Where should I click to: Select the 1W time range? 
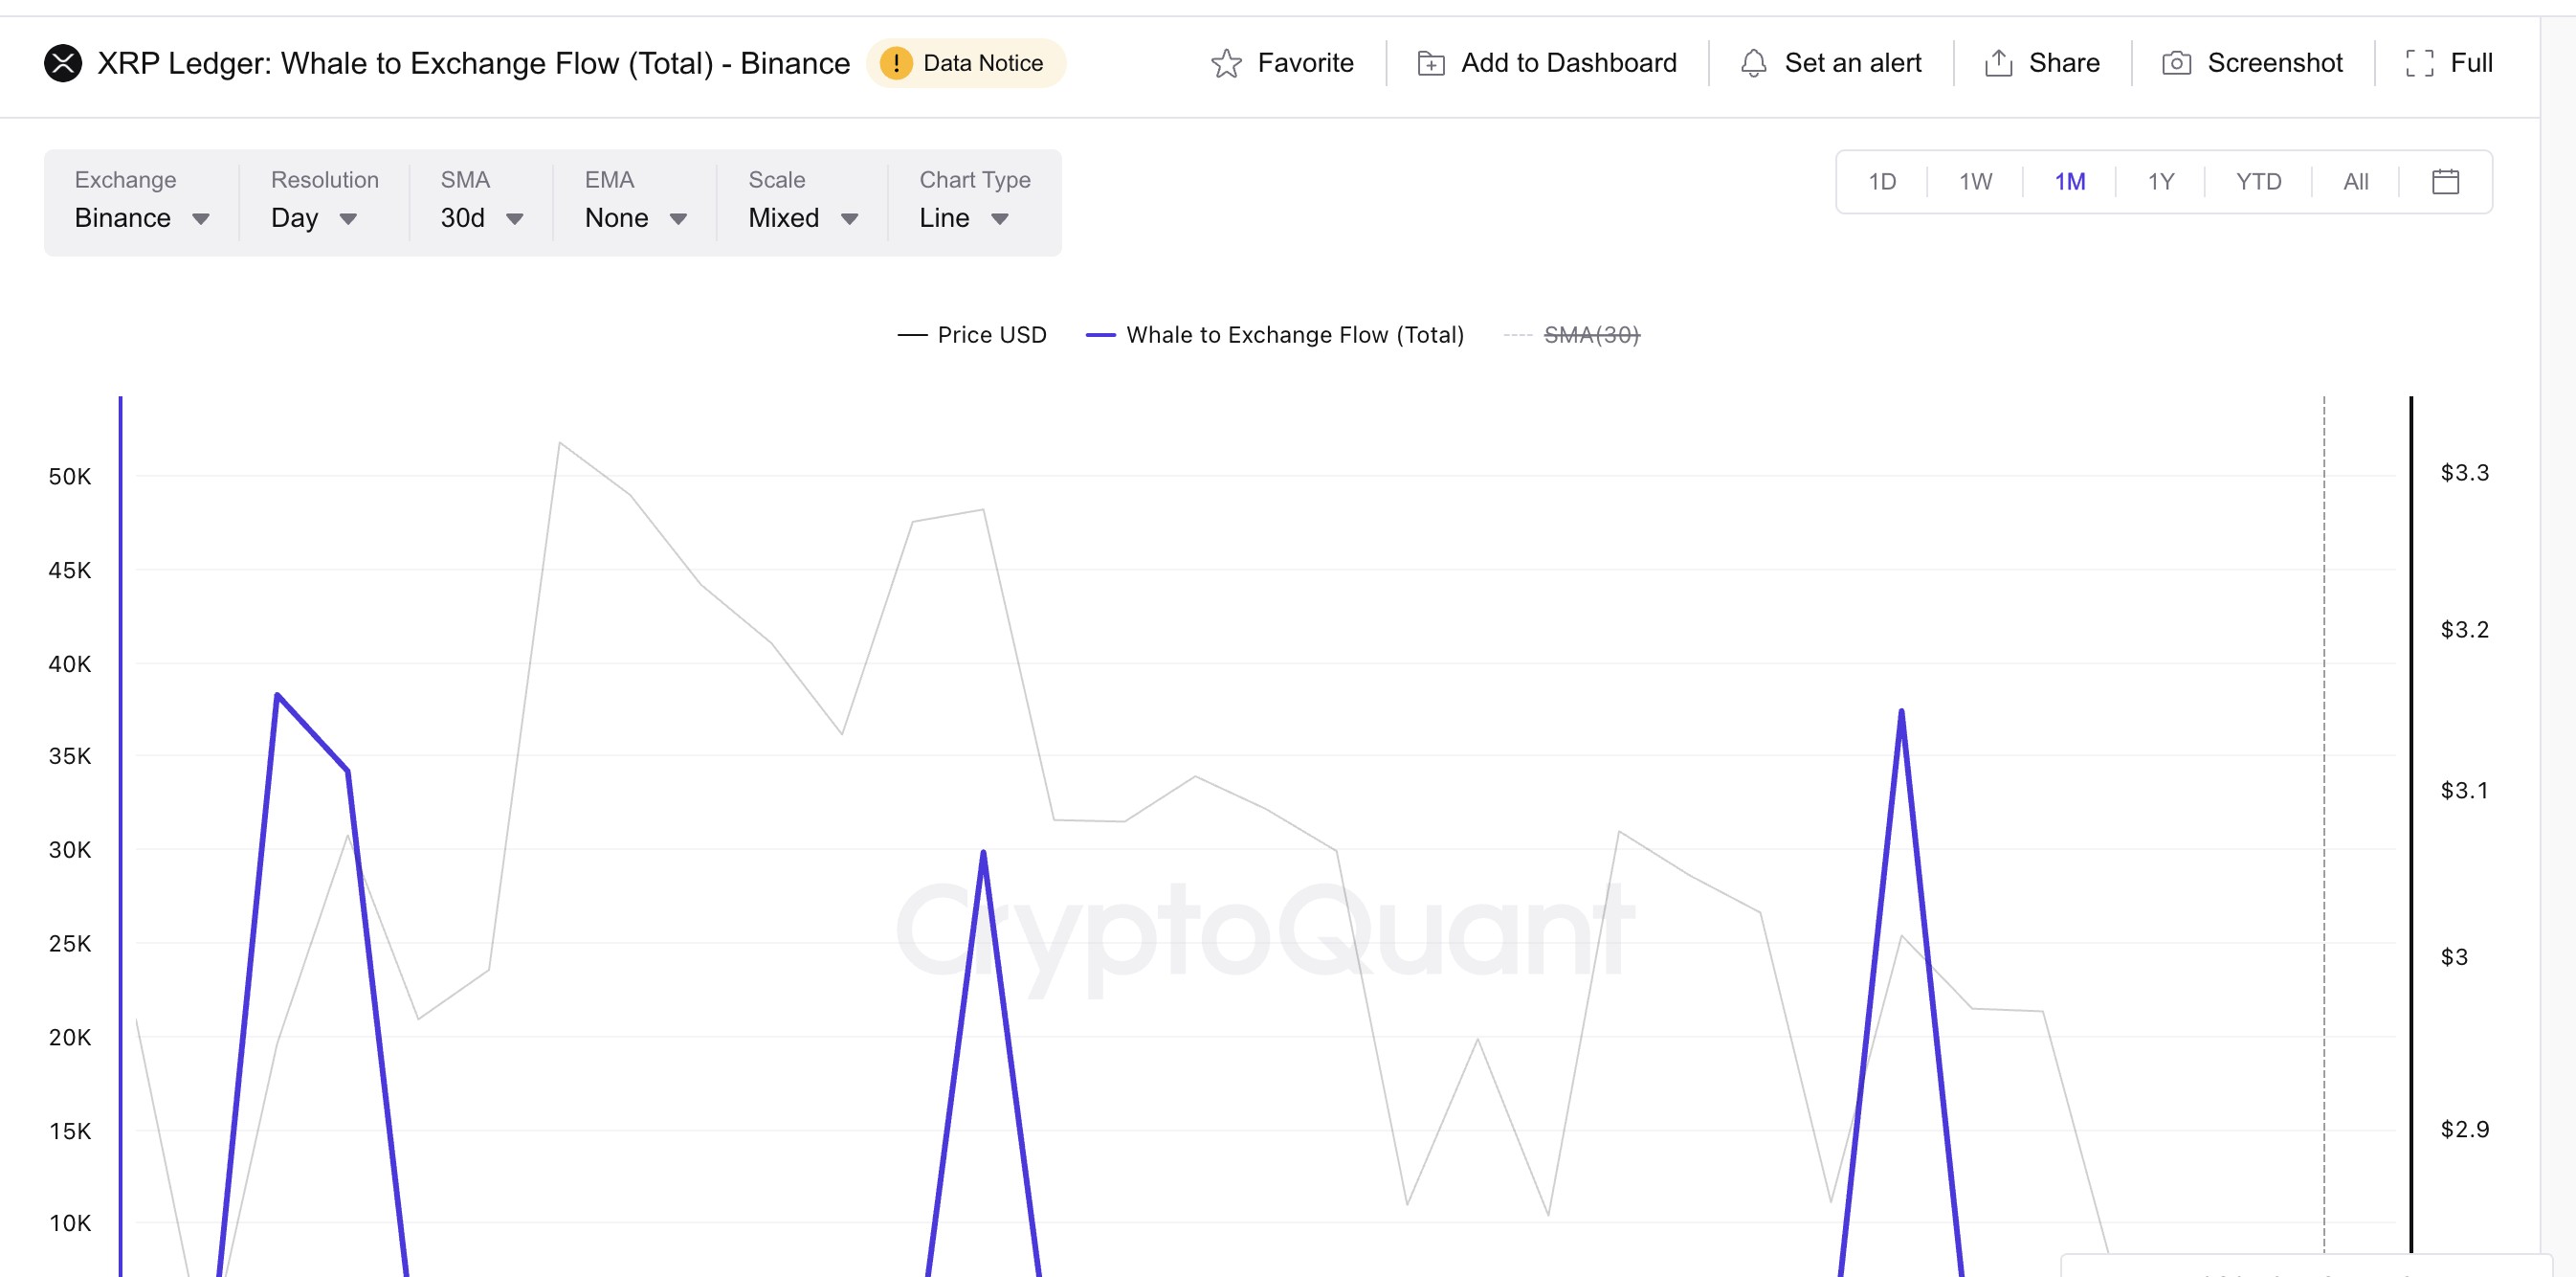pos(1975,182)
